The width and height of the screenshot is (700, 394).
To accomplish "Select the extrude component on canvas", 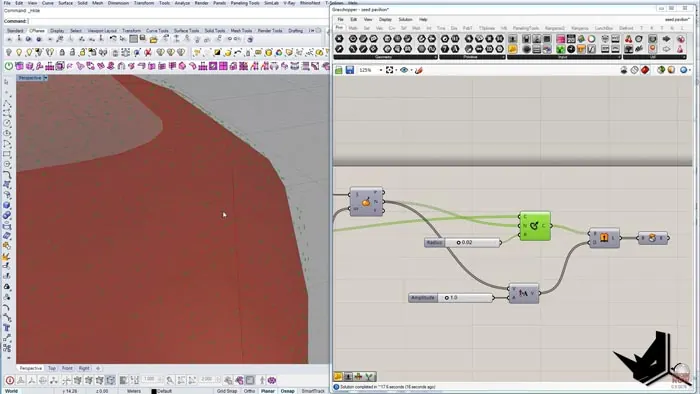I will pos(604,238).
